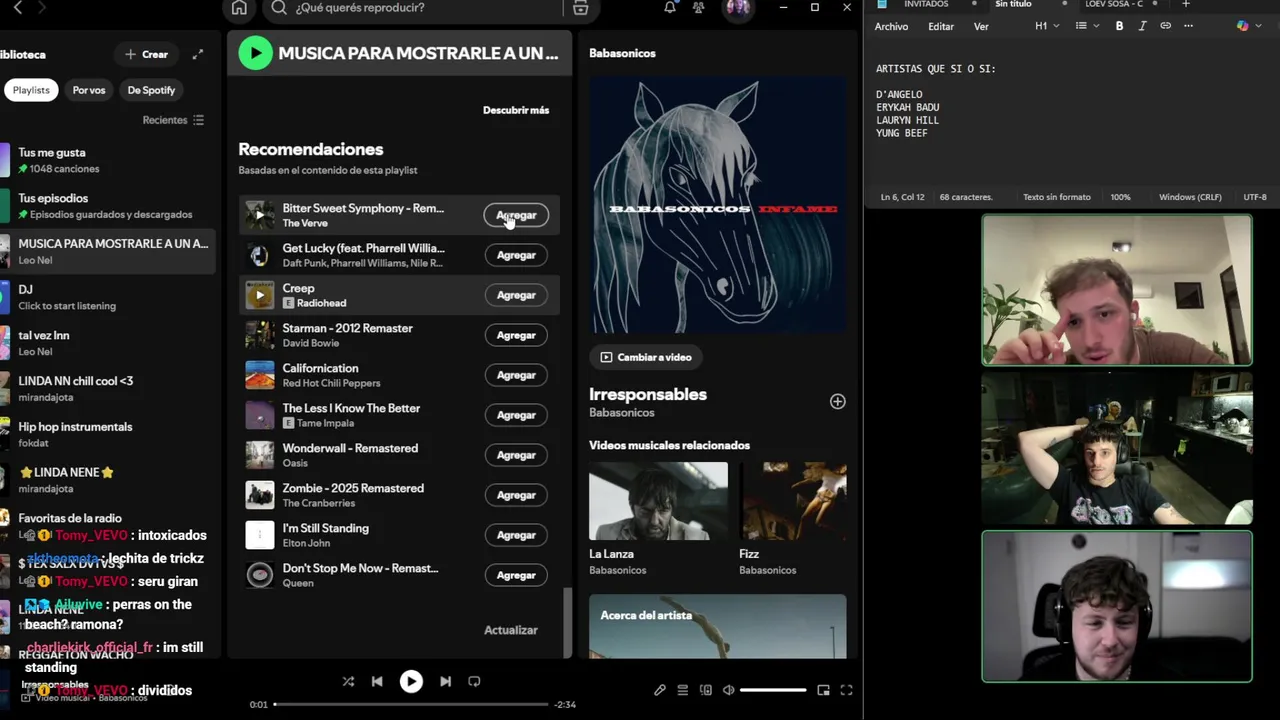Click the Crear button in the library

coord(146,54)
